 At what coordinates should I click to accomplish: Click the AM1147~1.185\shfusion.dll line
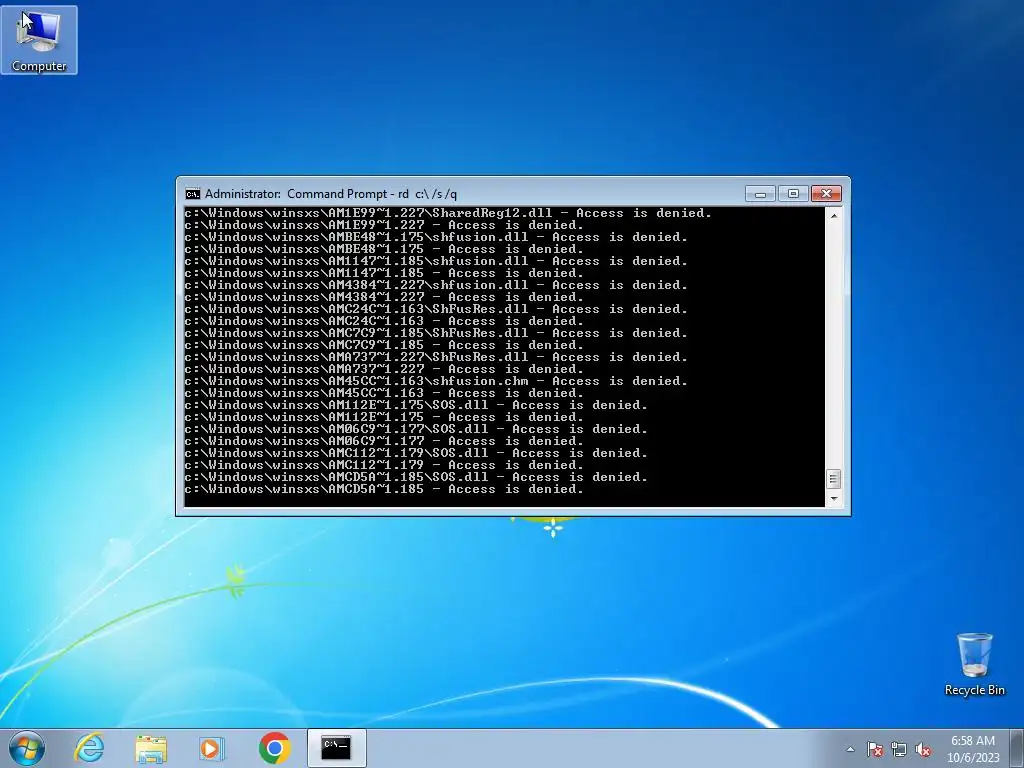[436, 261]
